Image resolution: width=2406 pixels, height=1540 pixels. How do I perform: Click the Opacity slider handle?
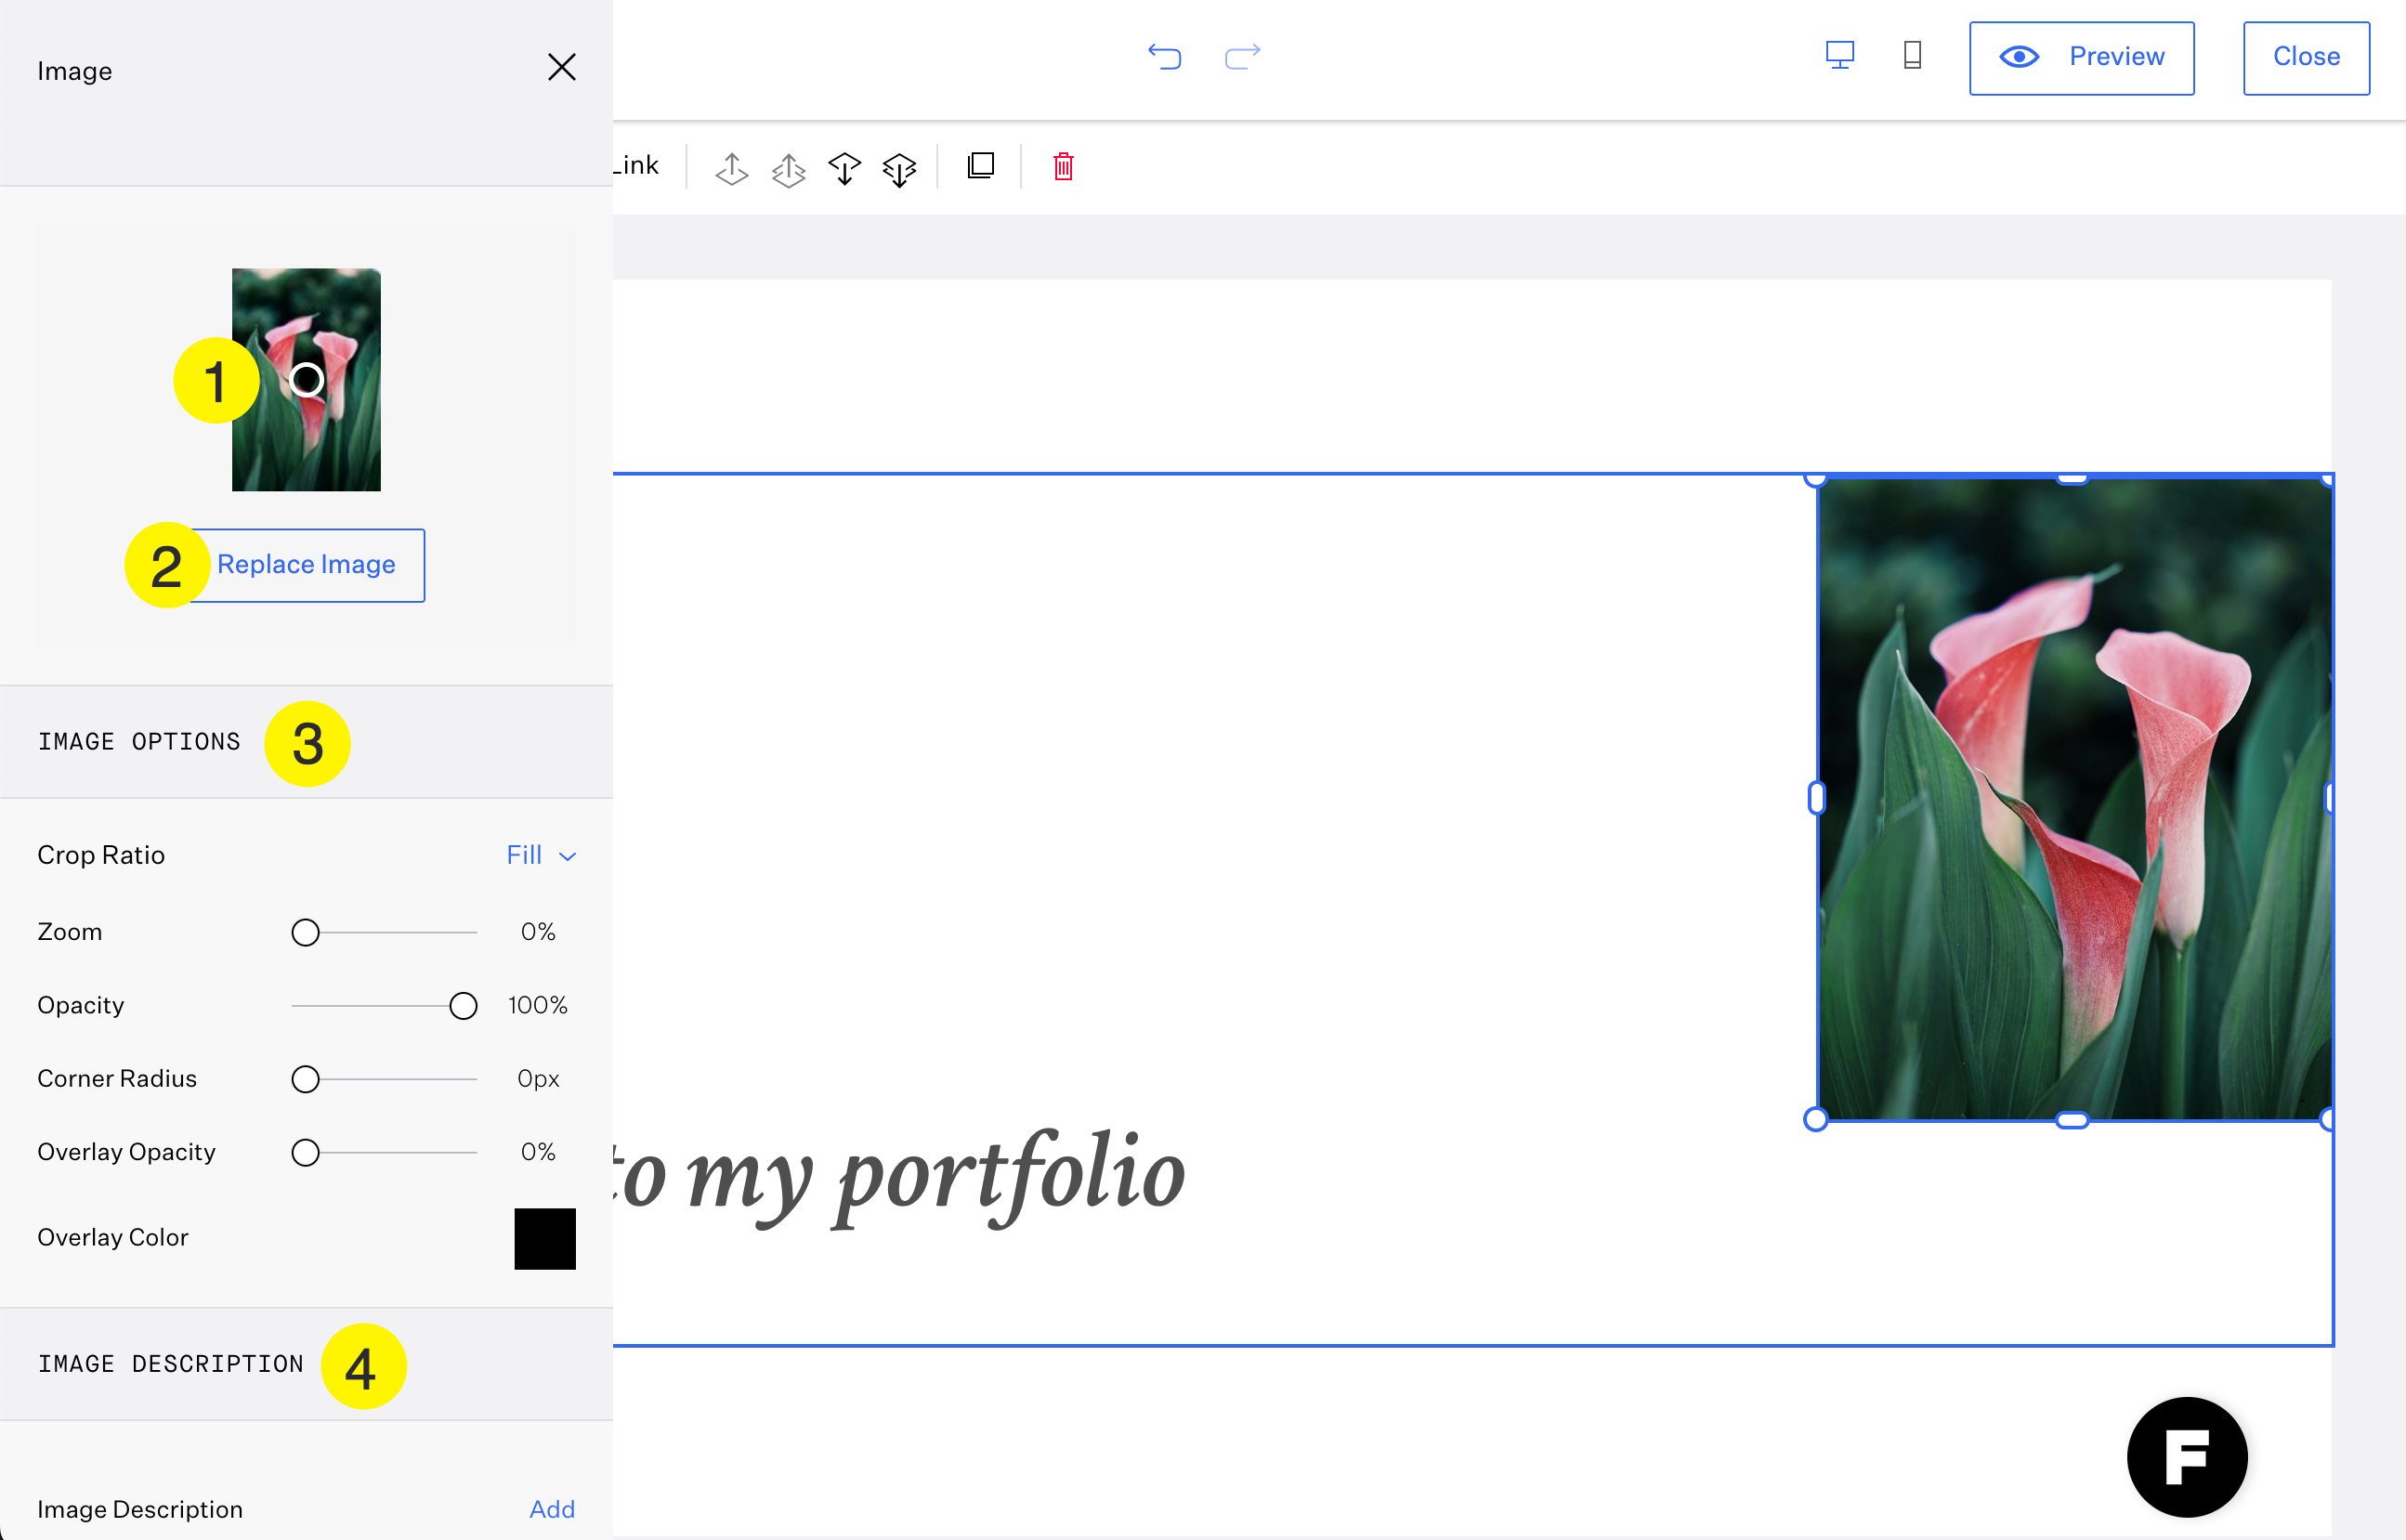click(x=463, y=1006)
